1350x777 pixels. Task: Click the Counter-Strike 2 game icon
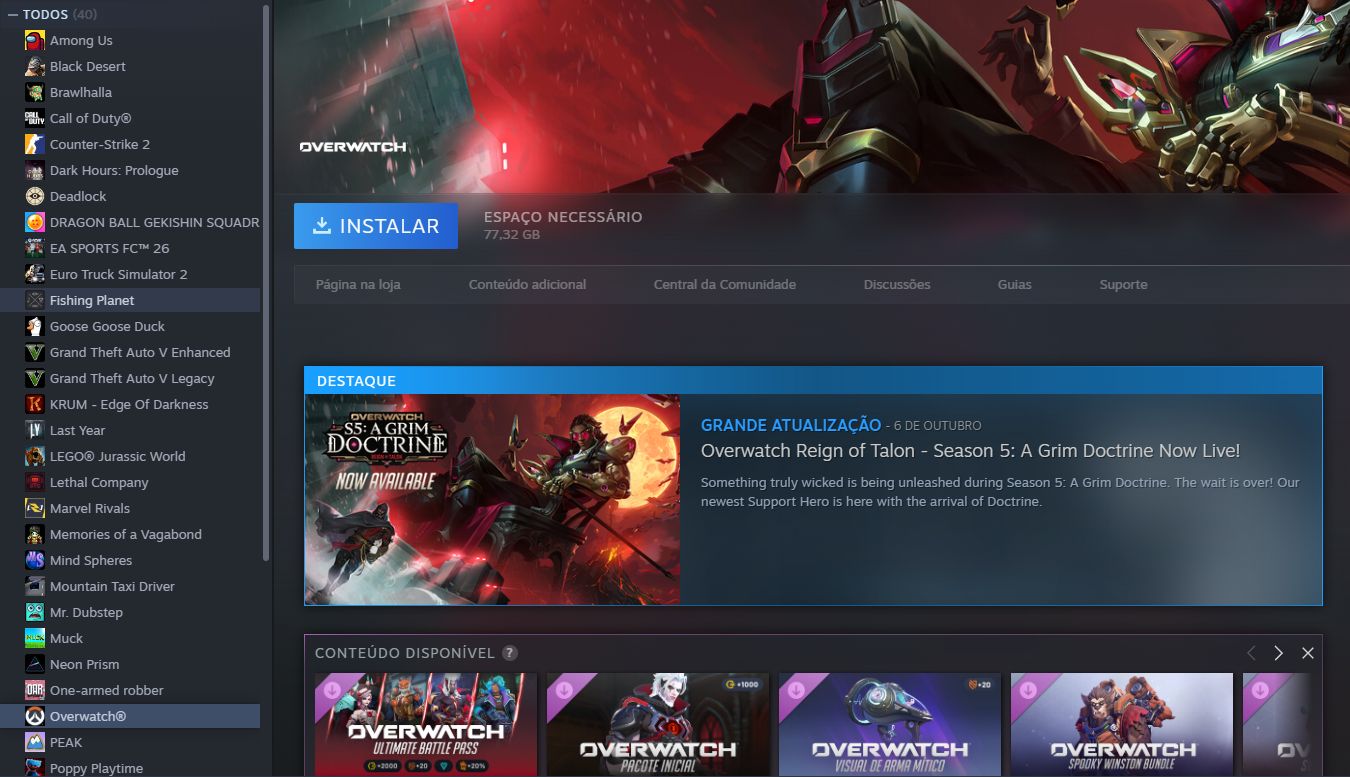[35, 145]
